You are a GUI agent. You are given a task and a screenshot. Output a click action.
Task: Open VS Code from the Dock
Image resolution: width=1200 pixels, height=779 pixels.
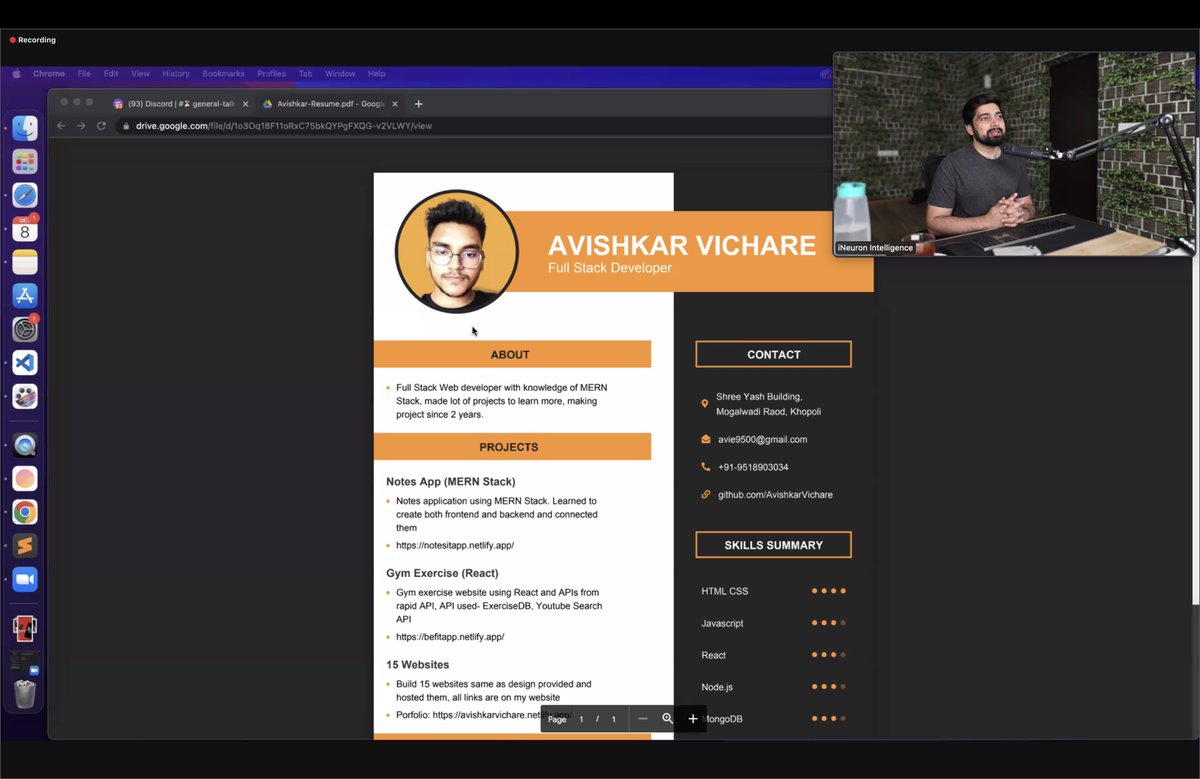tap(24, 362)
